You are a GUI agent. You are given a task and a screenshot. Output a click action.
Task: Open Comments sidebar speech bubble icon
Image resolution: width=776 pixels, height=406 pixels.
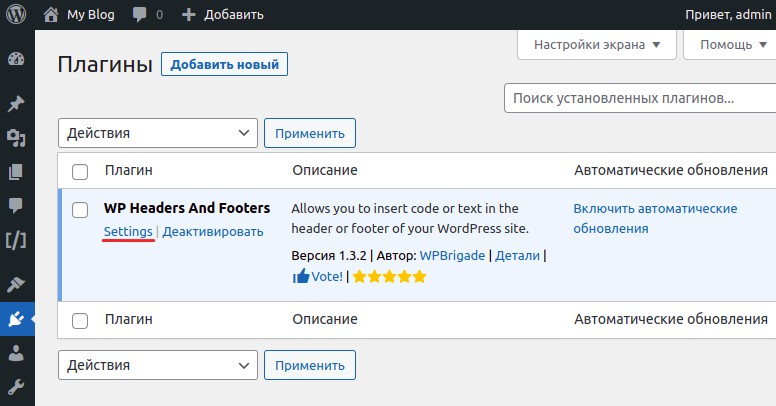(x=16, y=205)
